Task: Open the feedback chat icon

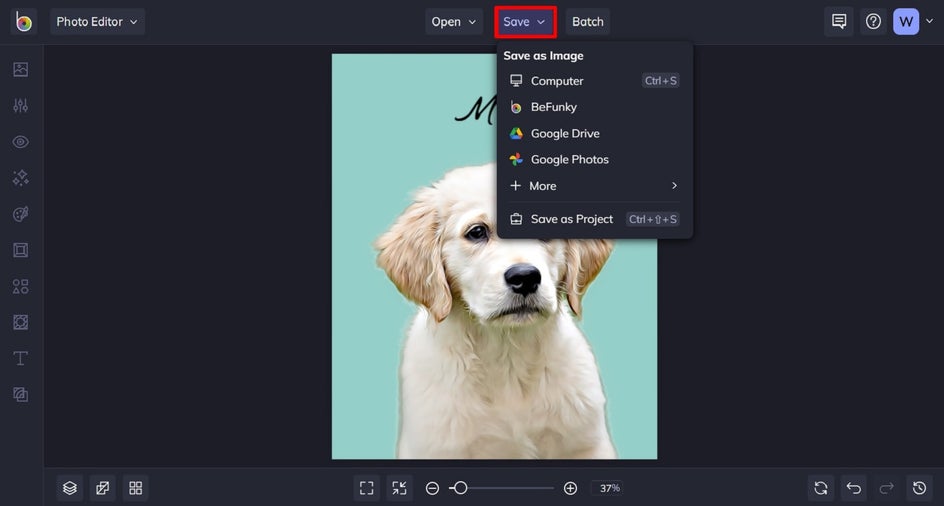Action: pos(839,22)
